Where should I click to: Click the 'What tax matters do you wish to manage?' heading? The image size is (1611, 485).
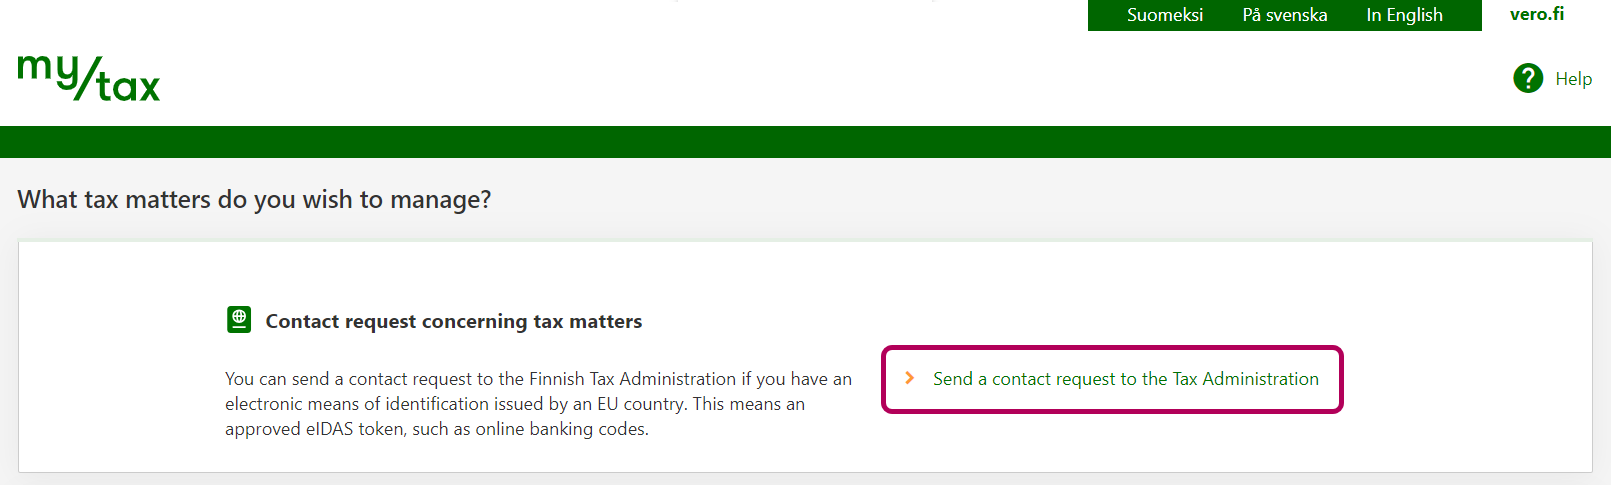[x=254, y=199]
